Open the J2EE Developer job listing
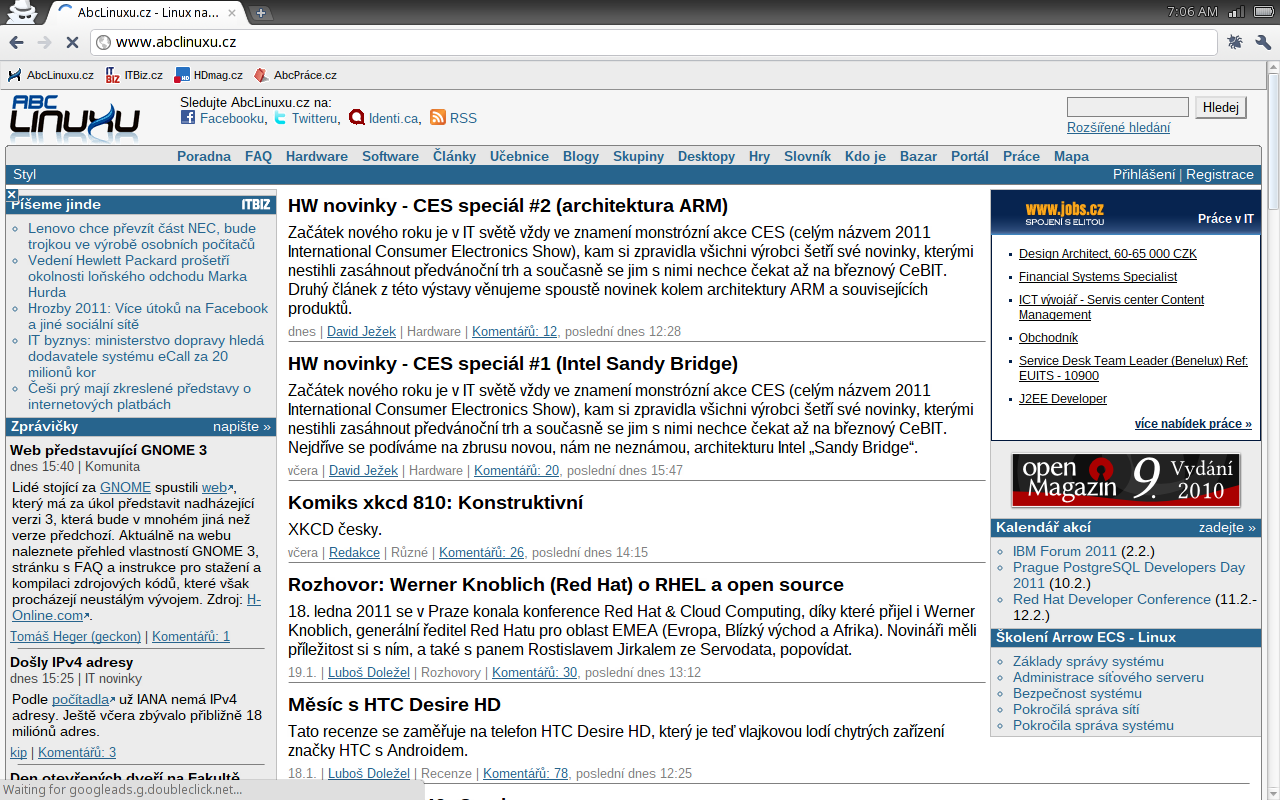This screenshot has height=800, width=1280. (x=1063, y=399)
